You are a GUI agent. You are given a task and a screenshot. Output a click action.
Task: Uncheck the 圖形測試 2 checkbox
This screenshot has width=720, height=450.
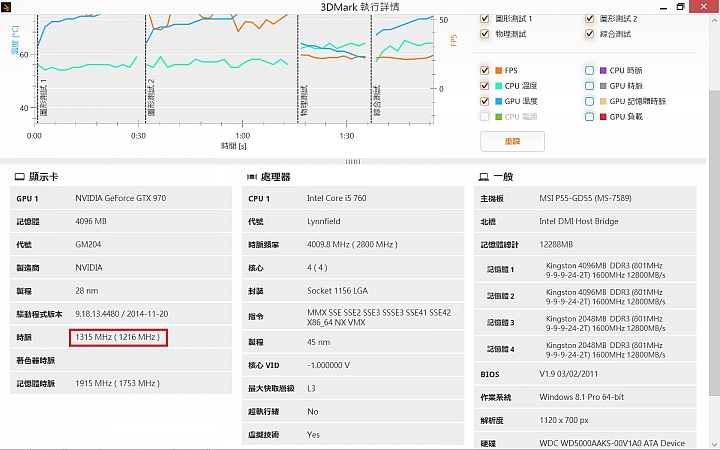click(590, 18)
